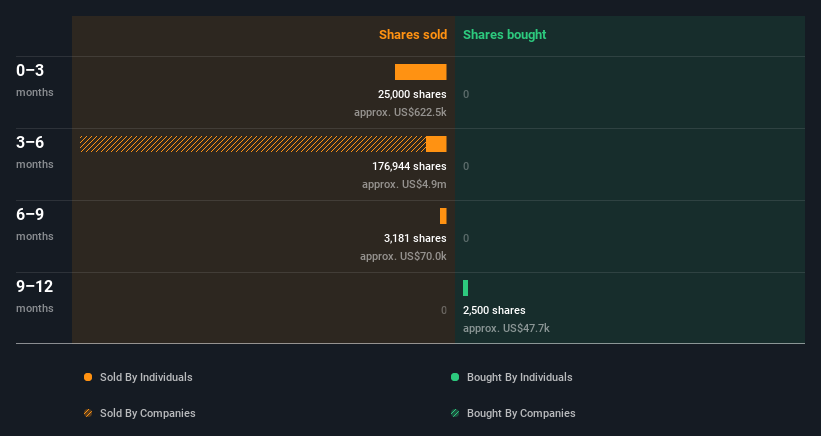The width and height of the screenshot is (821, 436).
Task: Click the '6–9' months row label
Action: pyautogui.click(x=30, y=214)
